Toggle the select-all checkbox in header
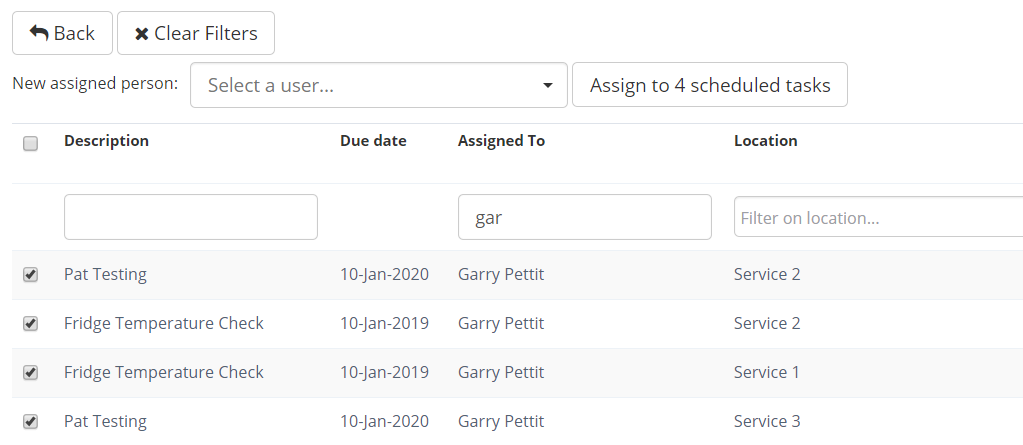This screenshot has height=445, width=1023. tap(30, 143)
